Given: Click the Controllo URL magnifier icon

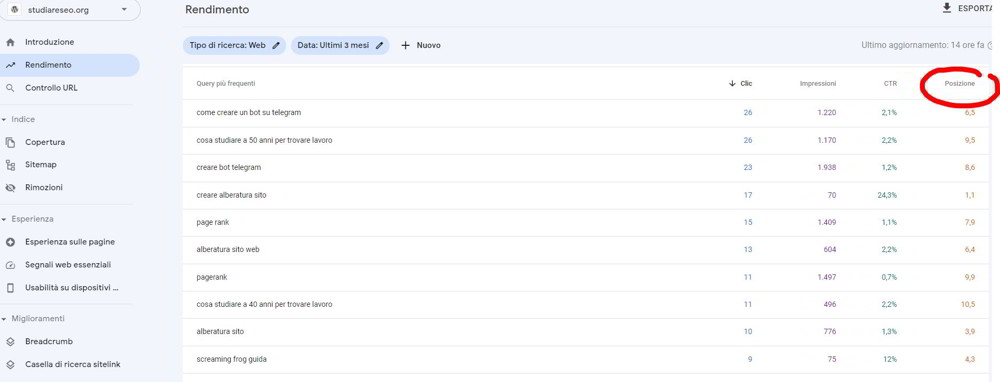Looking at the screenshot, I should coord(10,88).
